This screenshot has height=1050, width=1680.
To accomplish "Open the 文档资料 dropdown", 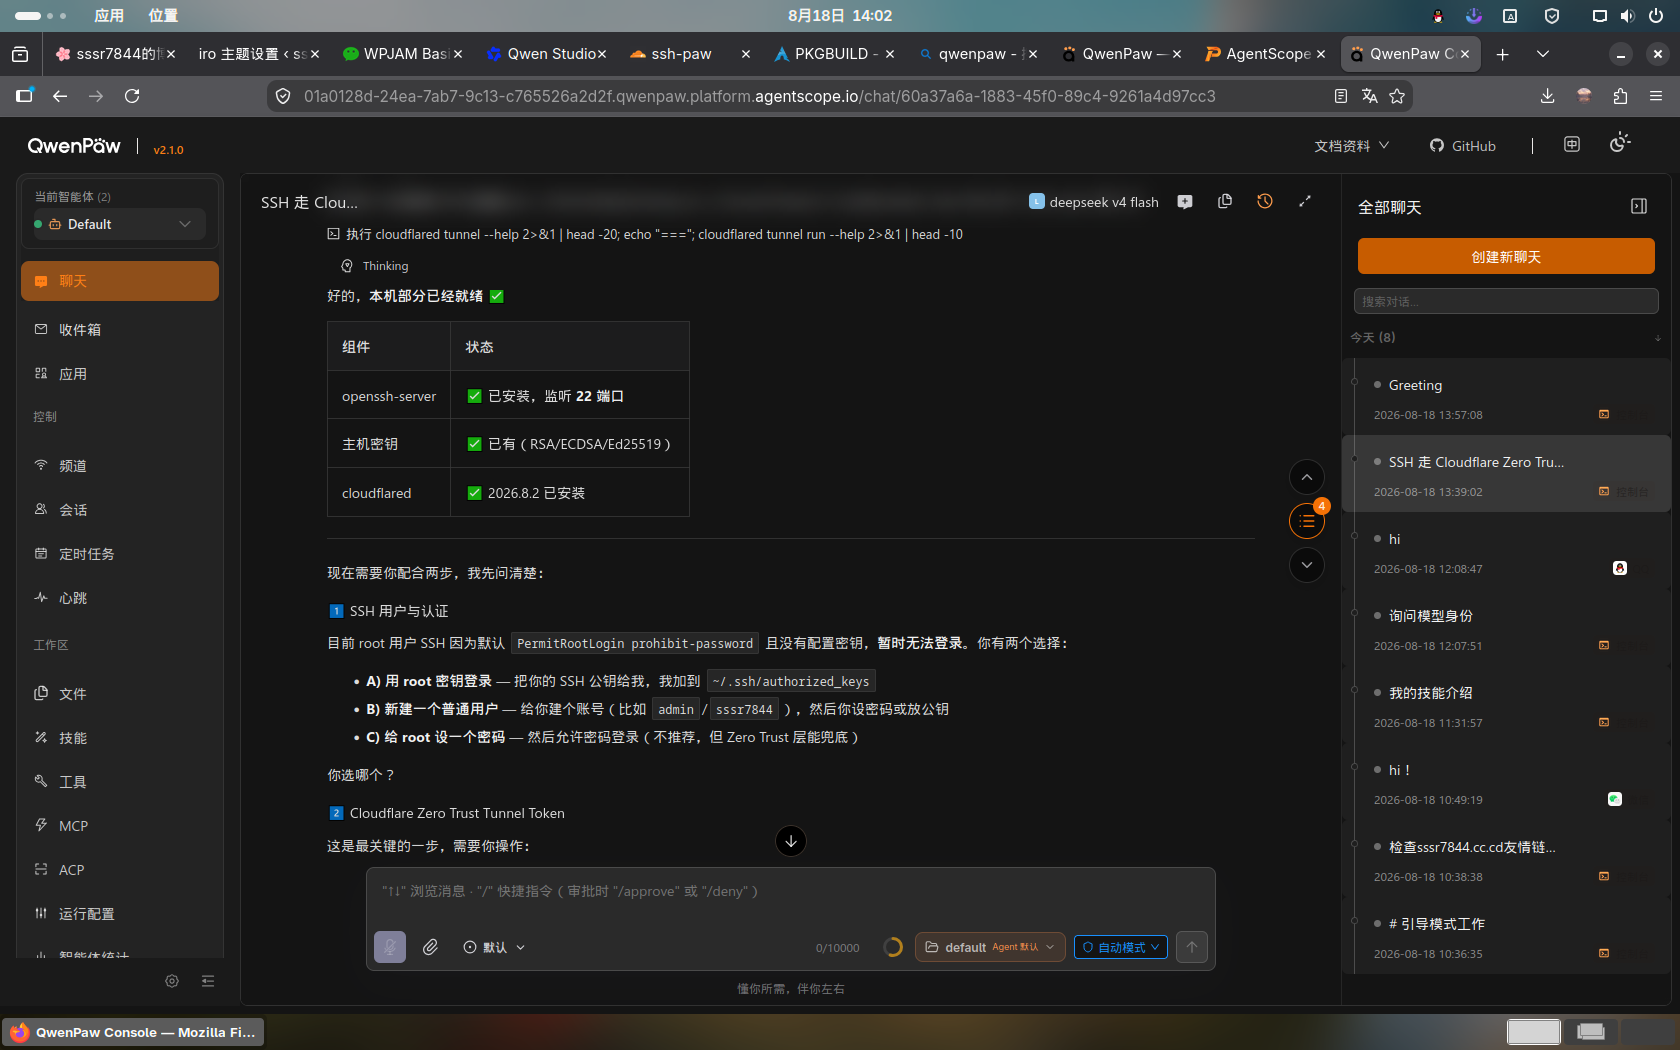I will point(1352,146).
